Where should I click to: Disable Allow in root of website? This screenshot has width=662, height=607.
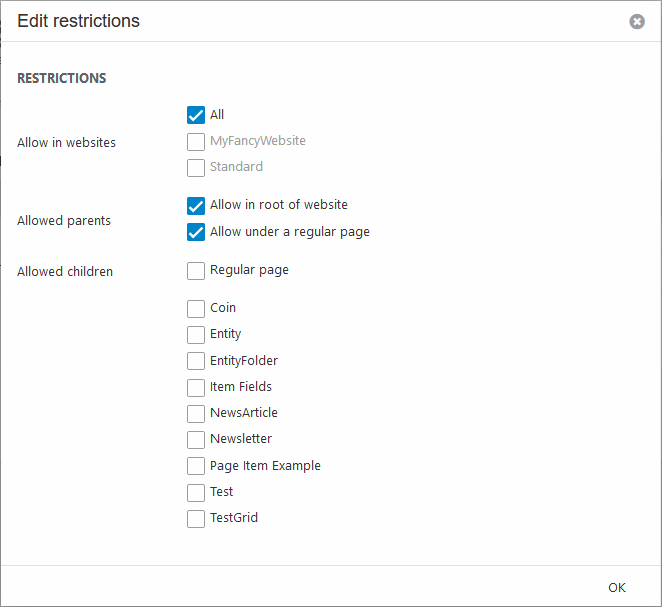(x=196, y=205)
